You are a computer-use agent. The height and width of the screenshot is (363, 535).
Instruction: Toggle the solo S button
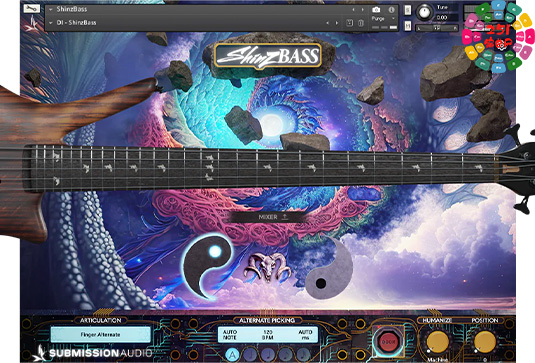(x=408, y=10)
